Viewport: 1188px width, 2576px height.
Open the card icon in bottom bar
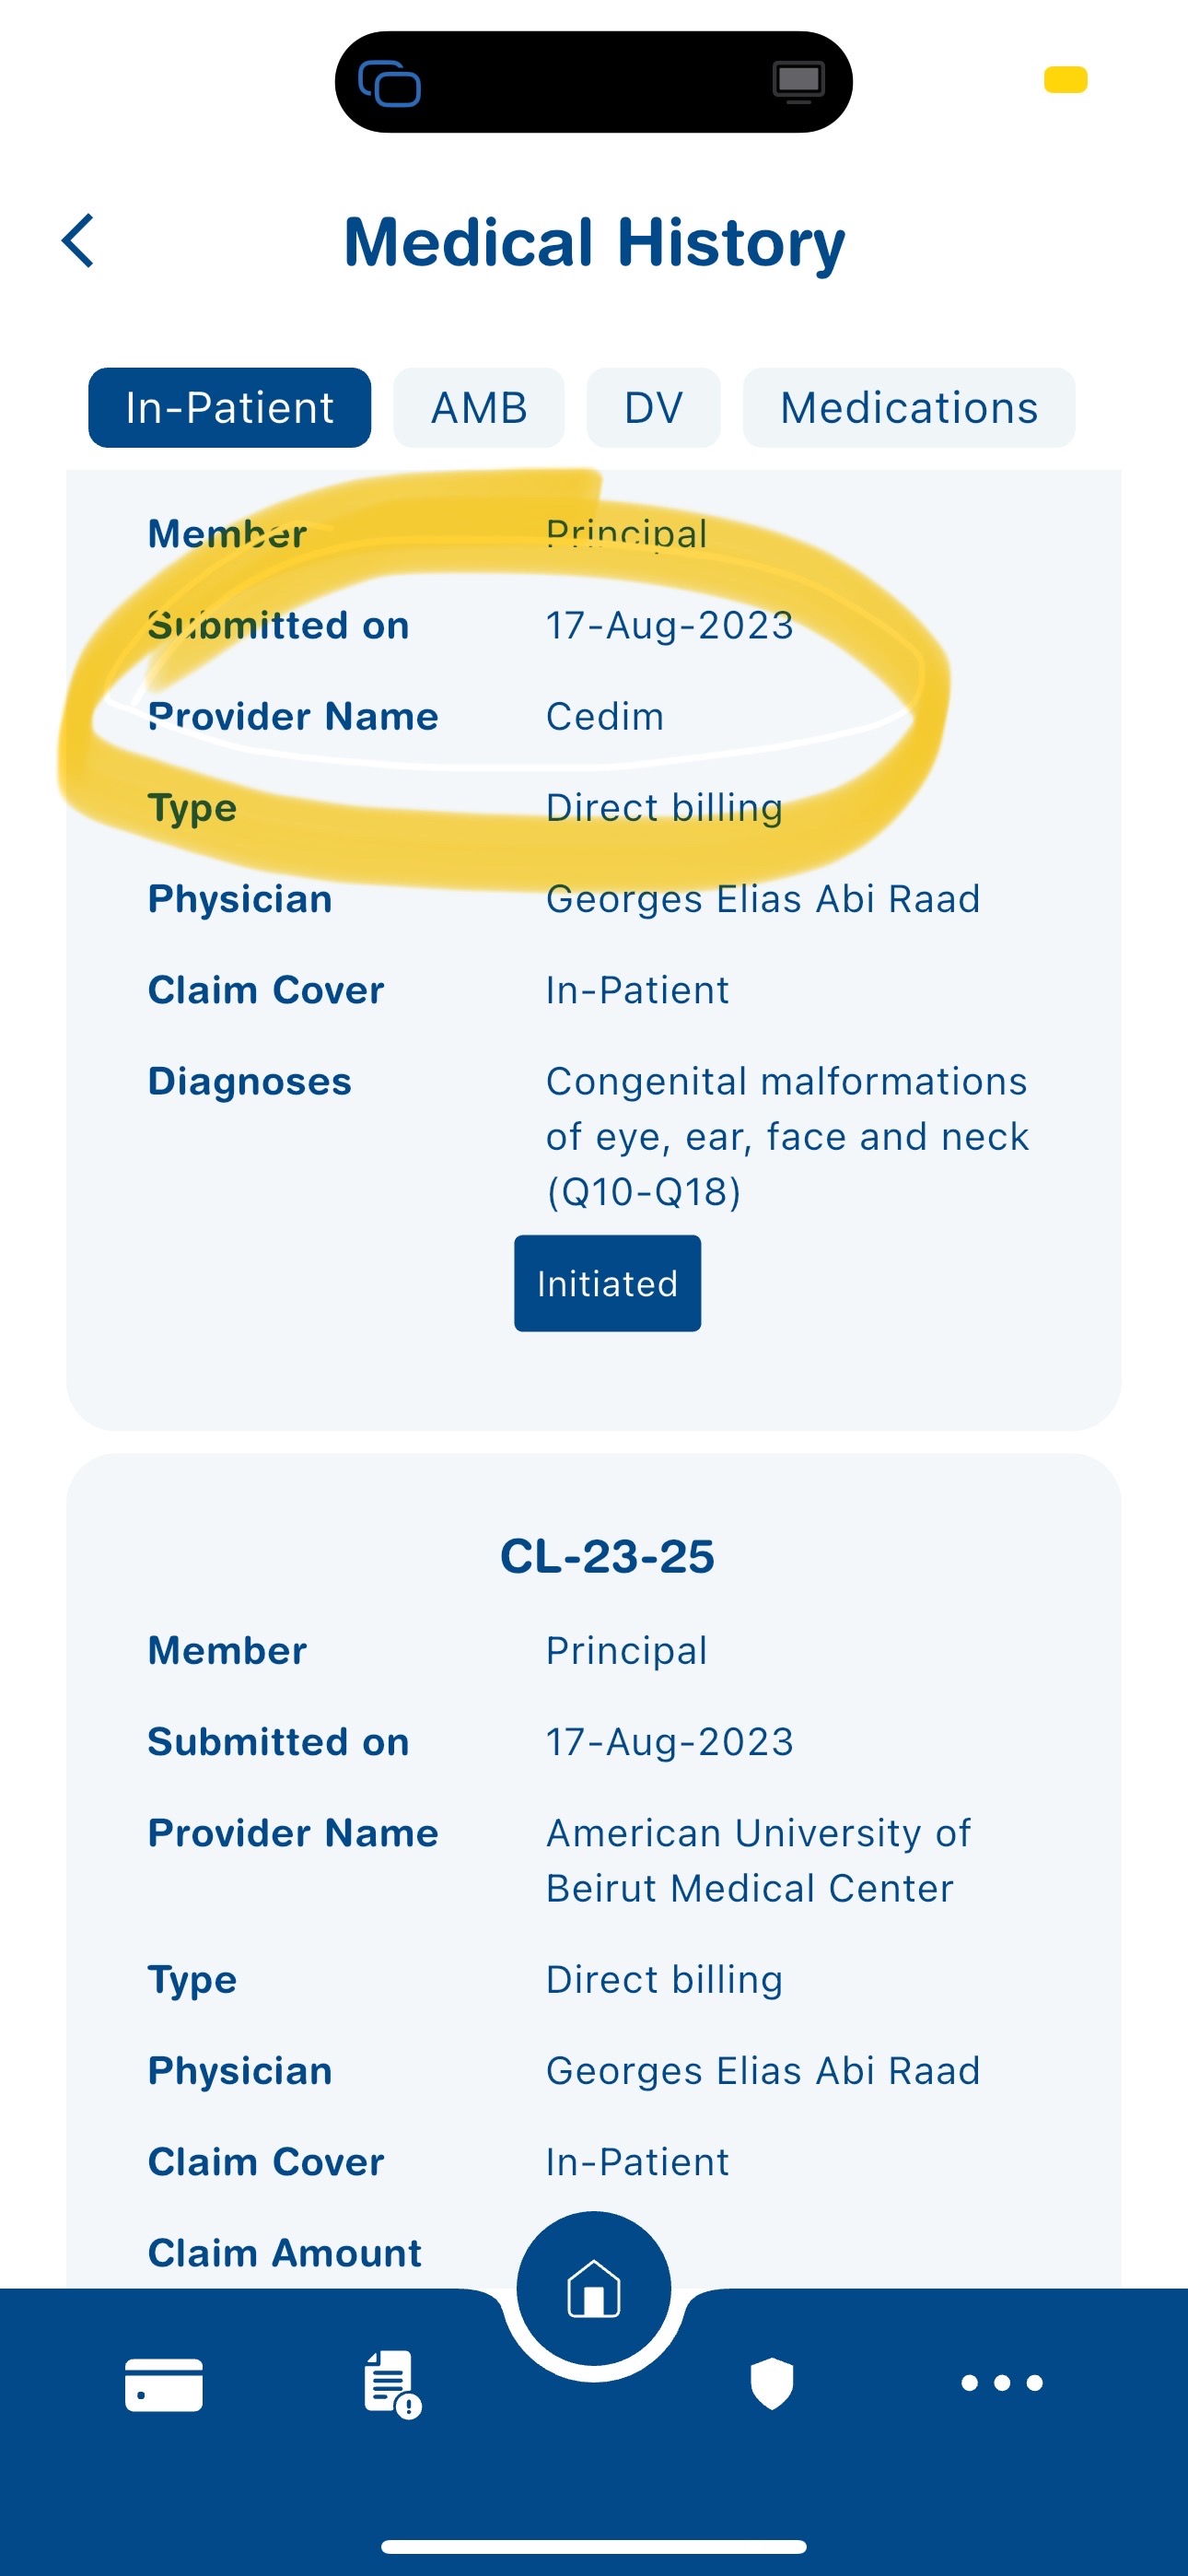164,2385
